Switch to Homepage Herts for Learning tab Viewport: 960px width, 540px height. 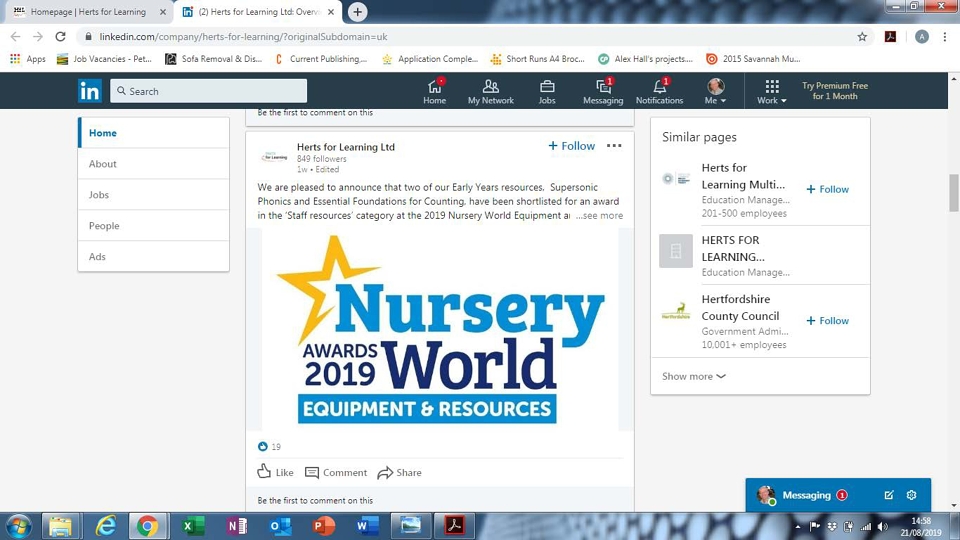point(88,12)
